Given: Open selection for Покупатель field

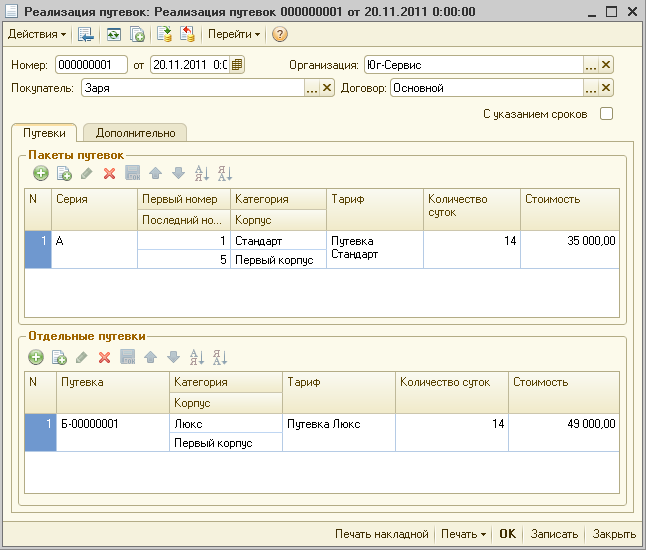Looking at the screenshot, I should coord(312,88).
